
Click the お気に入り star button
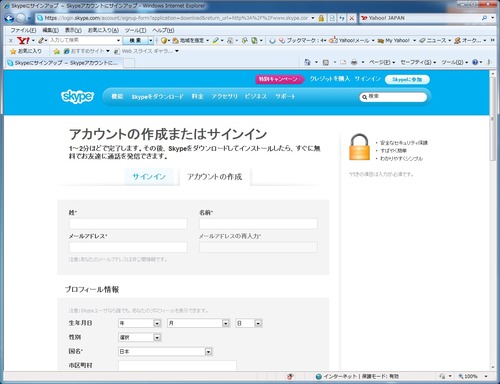click(26, 51)
